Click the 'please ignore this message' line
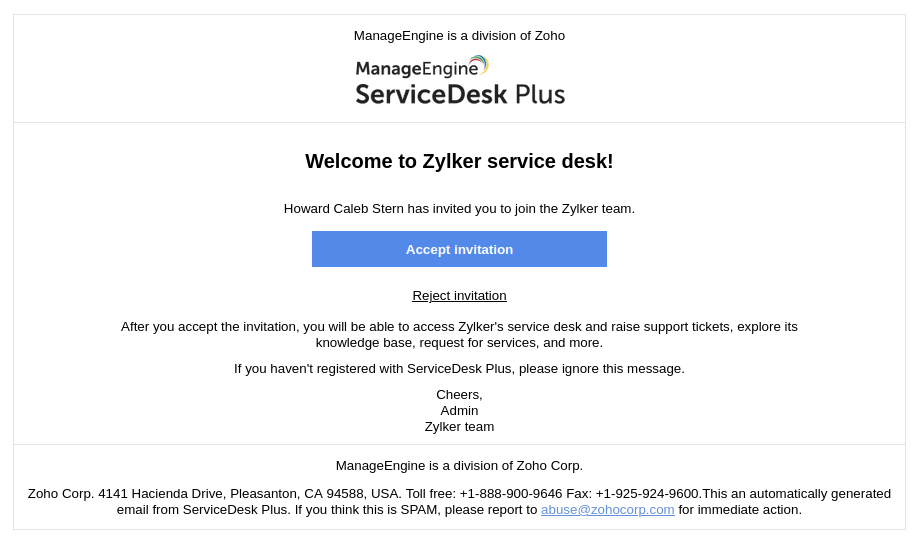 tap(459, 368)
